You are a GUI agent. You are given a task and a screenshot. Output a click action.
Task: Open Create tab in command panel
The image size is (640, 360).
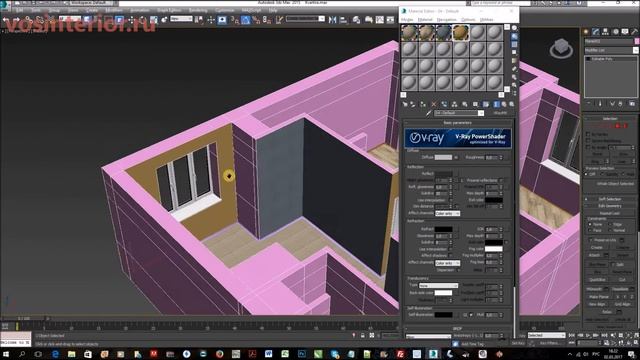tap(587, 32)
